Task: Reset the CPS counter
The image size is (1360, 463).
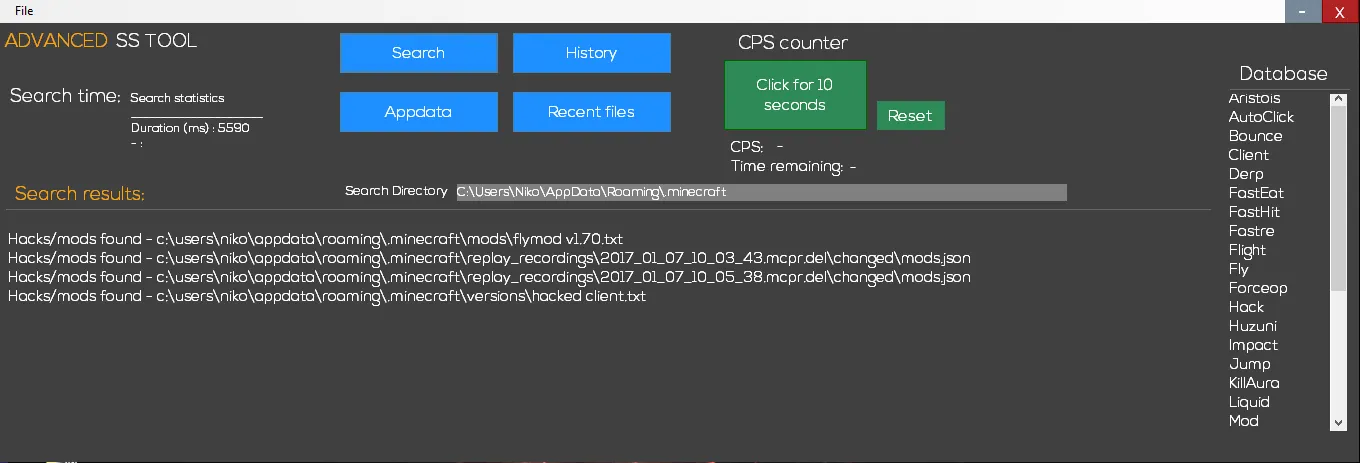Action: (x=910, y=116)
